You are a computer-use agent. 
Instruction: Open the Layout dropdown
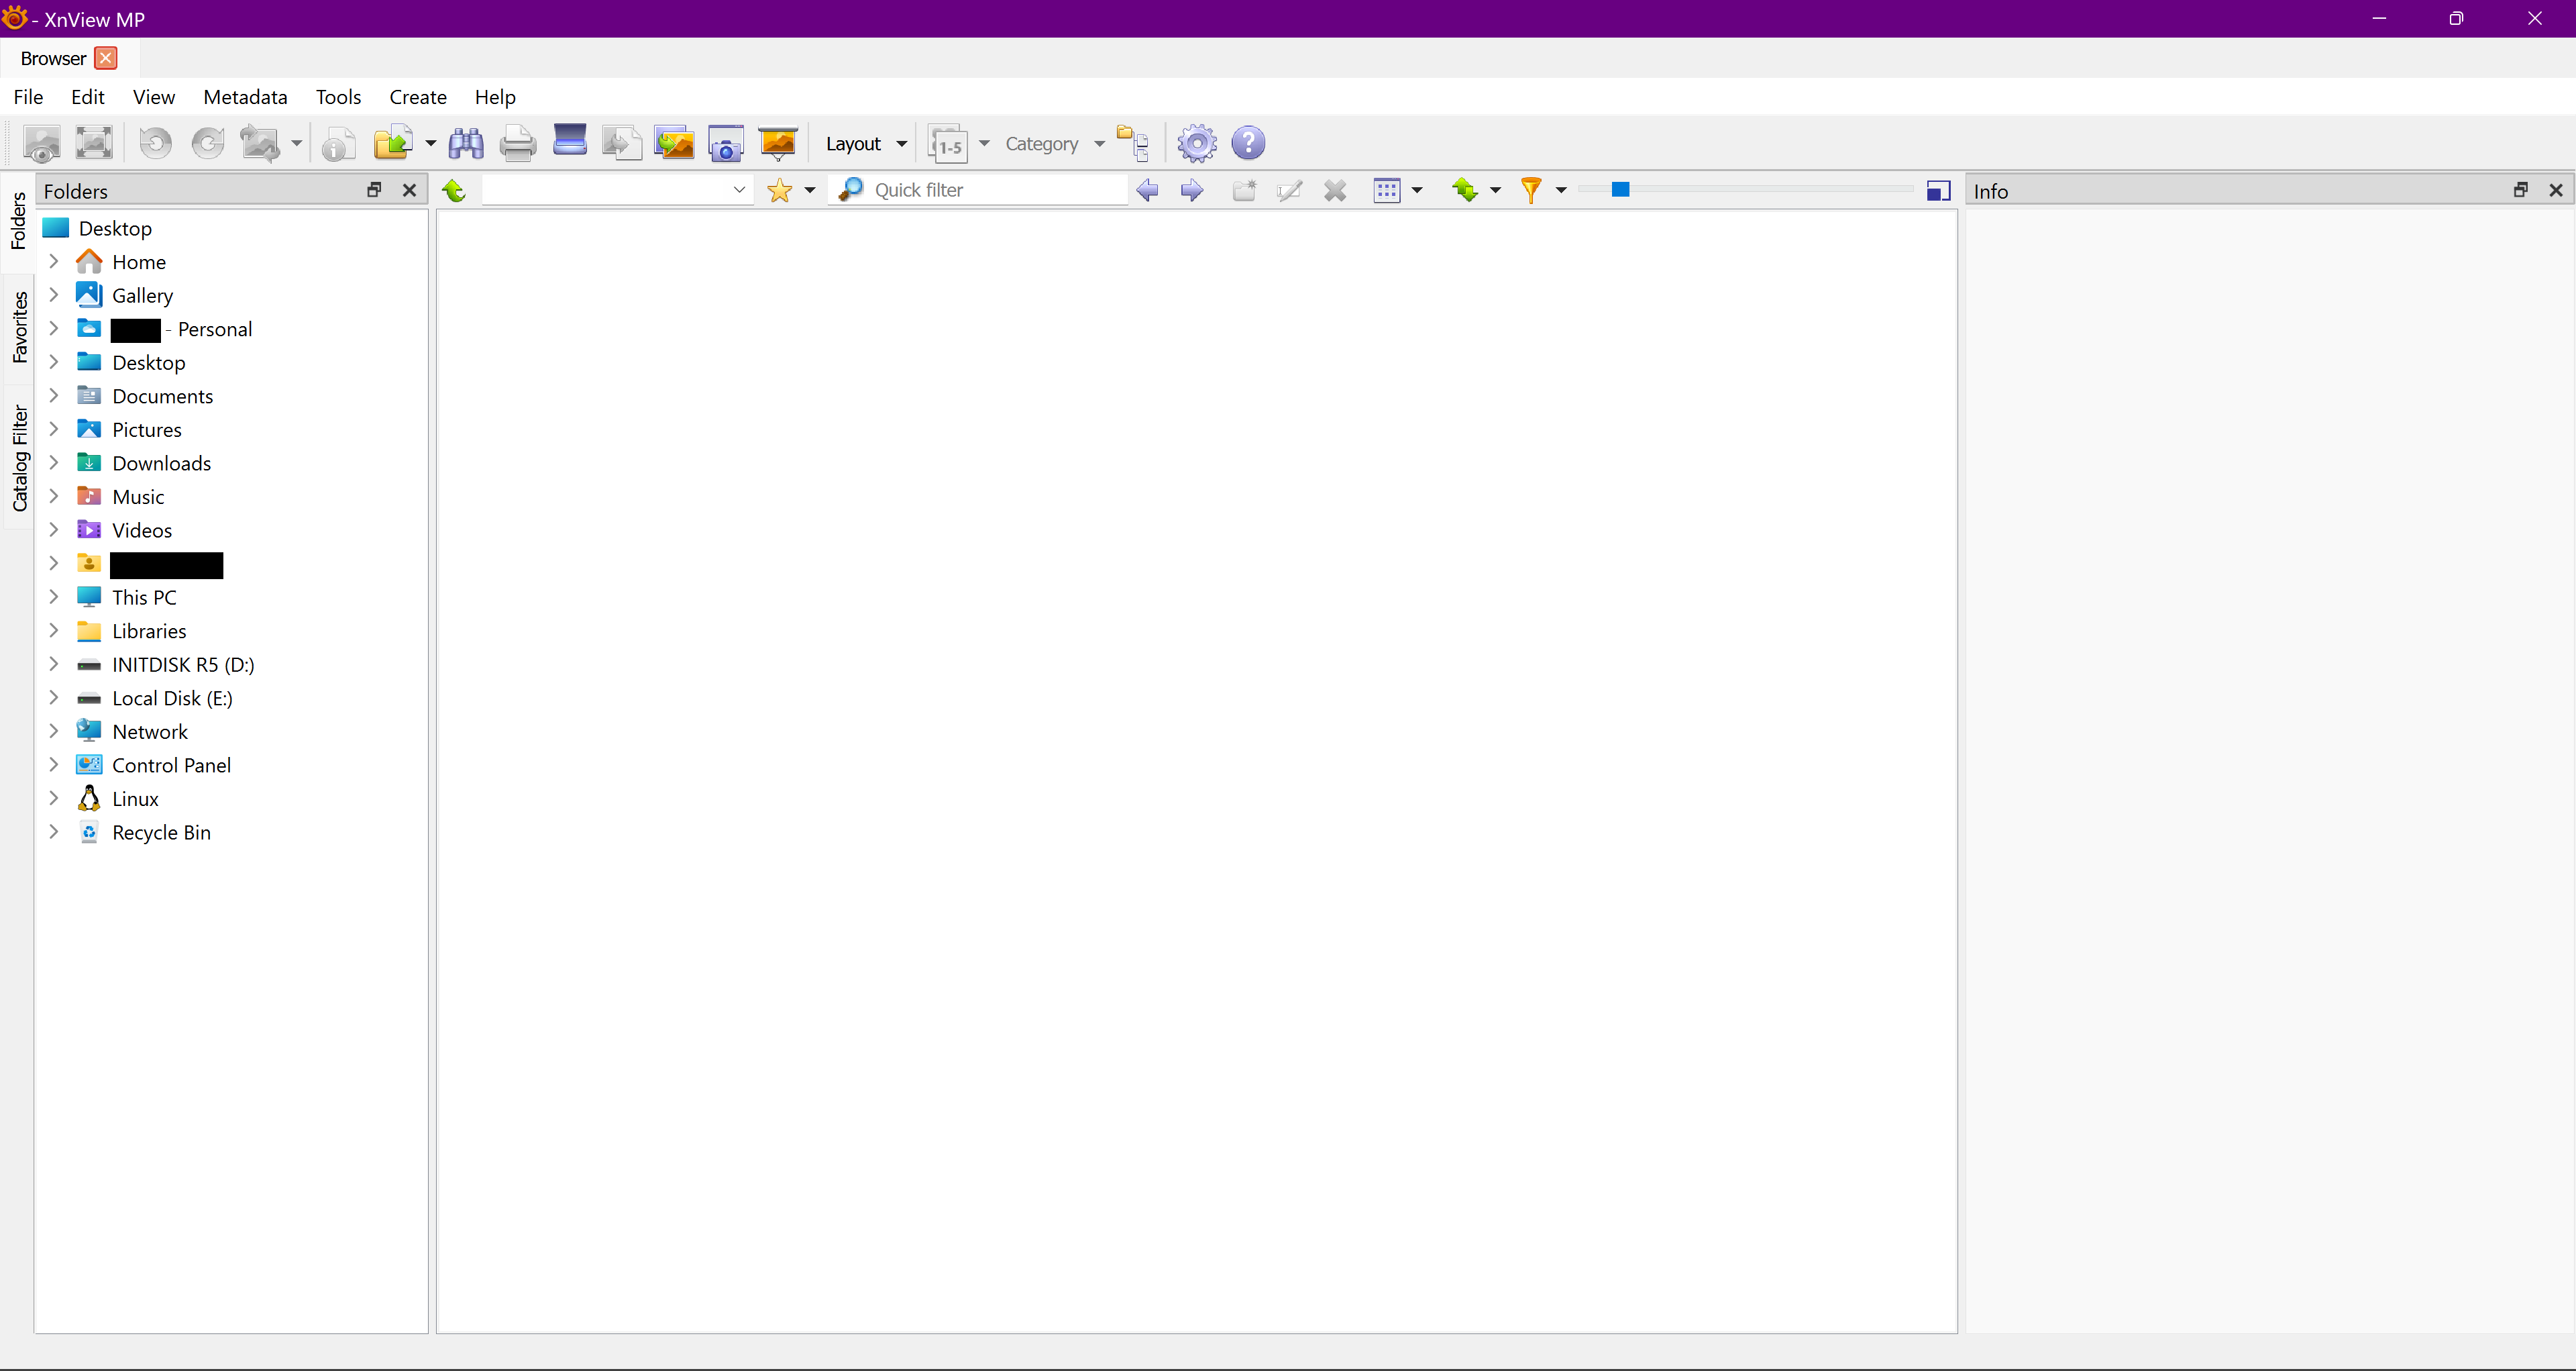click(866, 144)
